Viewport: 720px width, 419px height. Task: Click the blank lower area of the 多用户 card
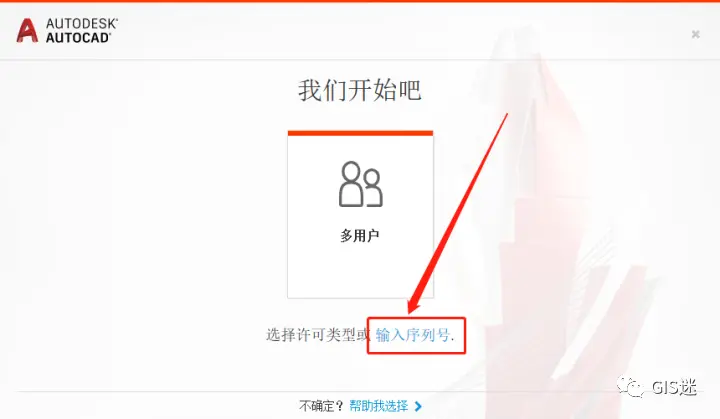(360, 273)
